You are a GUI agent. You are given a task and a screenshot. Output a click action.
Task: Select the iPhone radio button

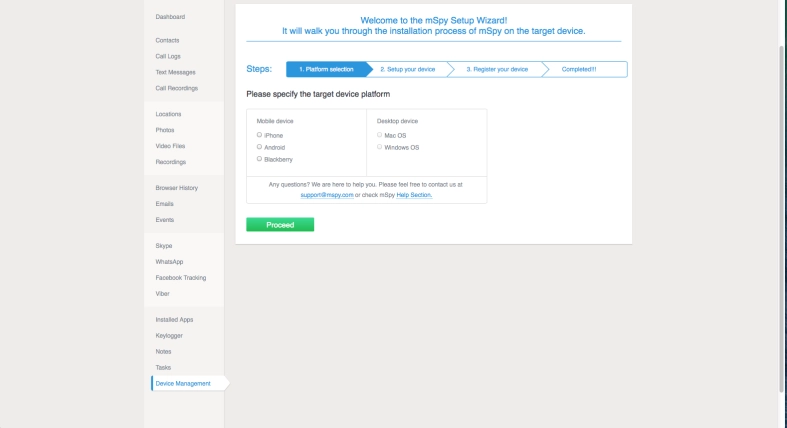click(x=259, y=134)
